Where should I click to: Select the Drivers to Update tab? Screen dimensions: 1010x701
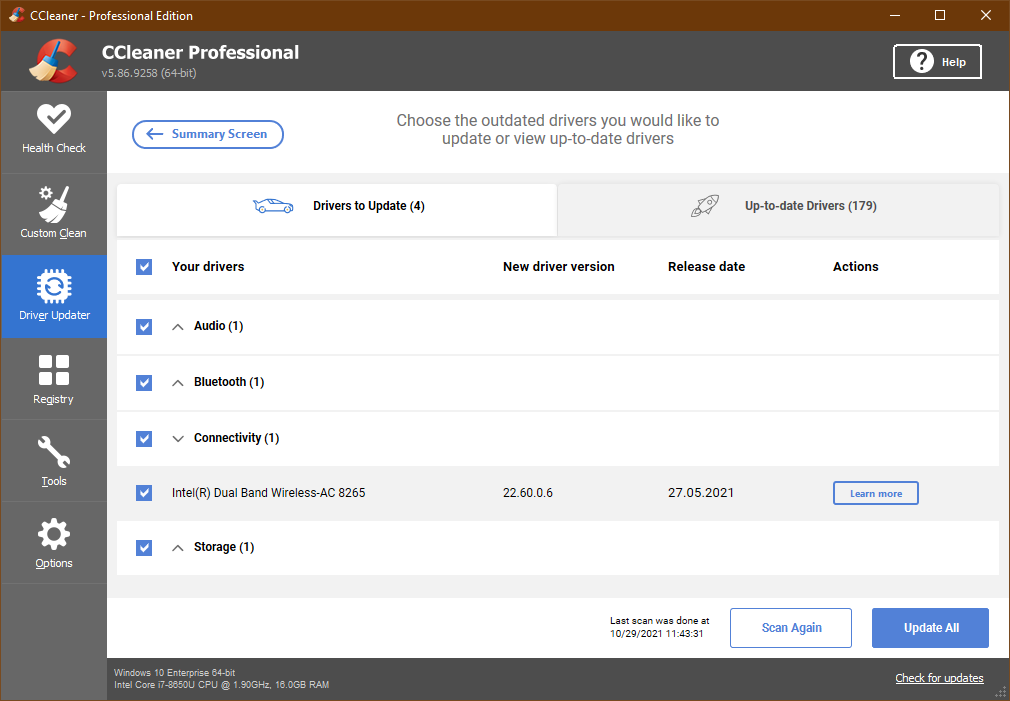pyautogui.click(x=337, y=207)
